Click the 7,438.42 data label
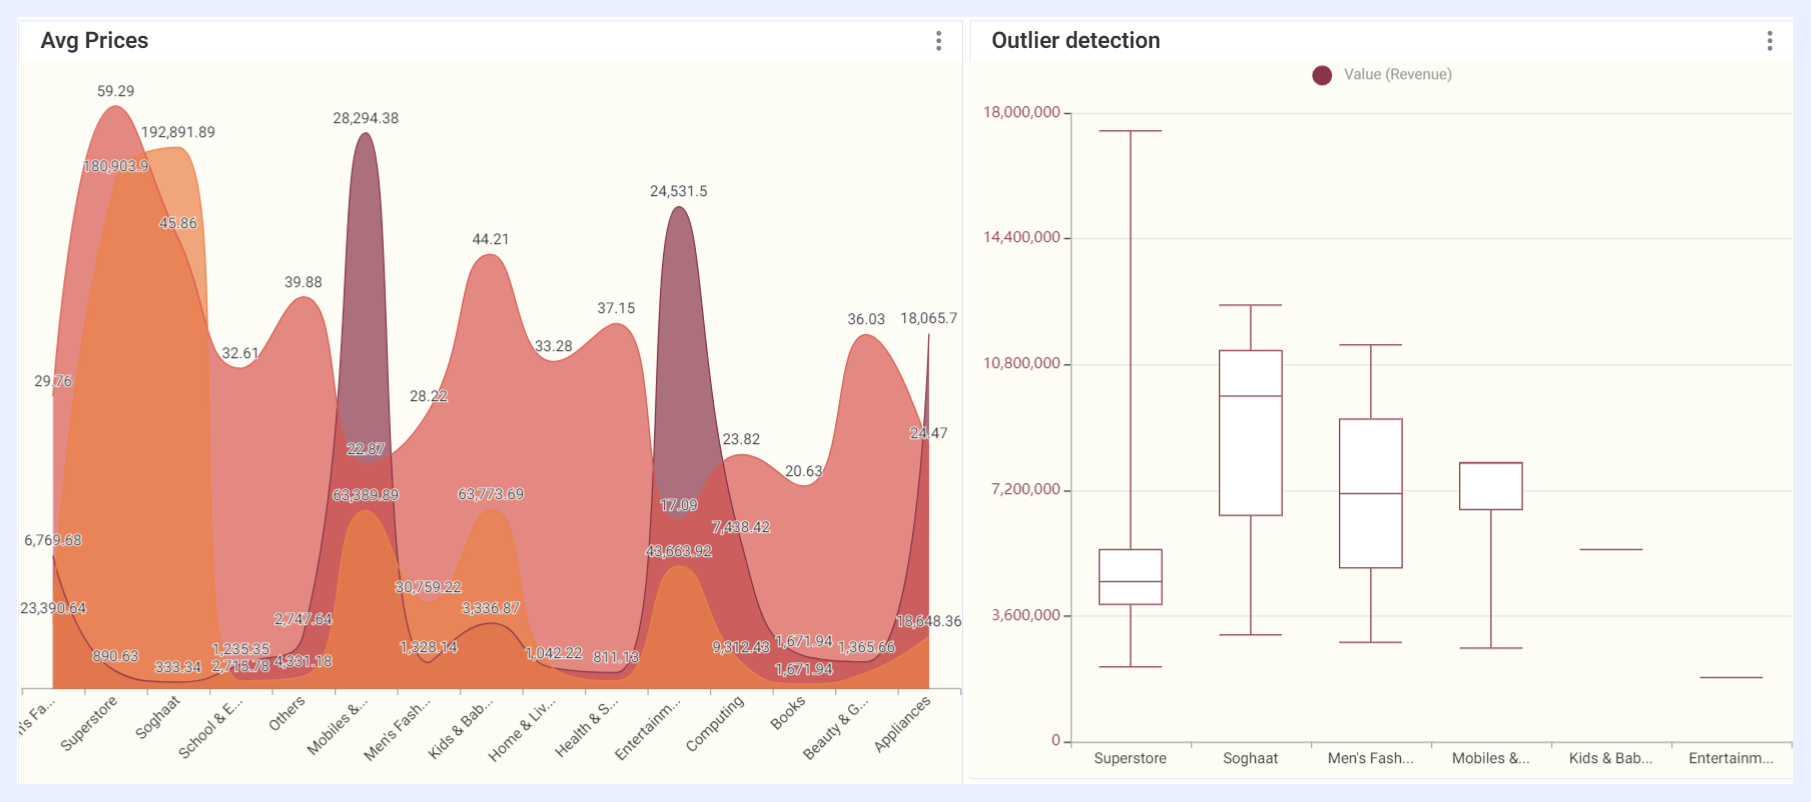This screenshot has width=1811, height=802. 740,527
